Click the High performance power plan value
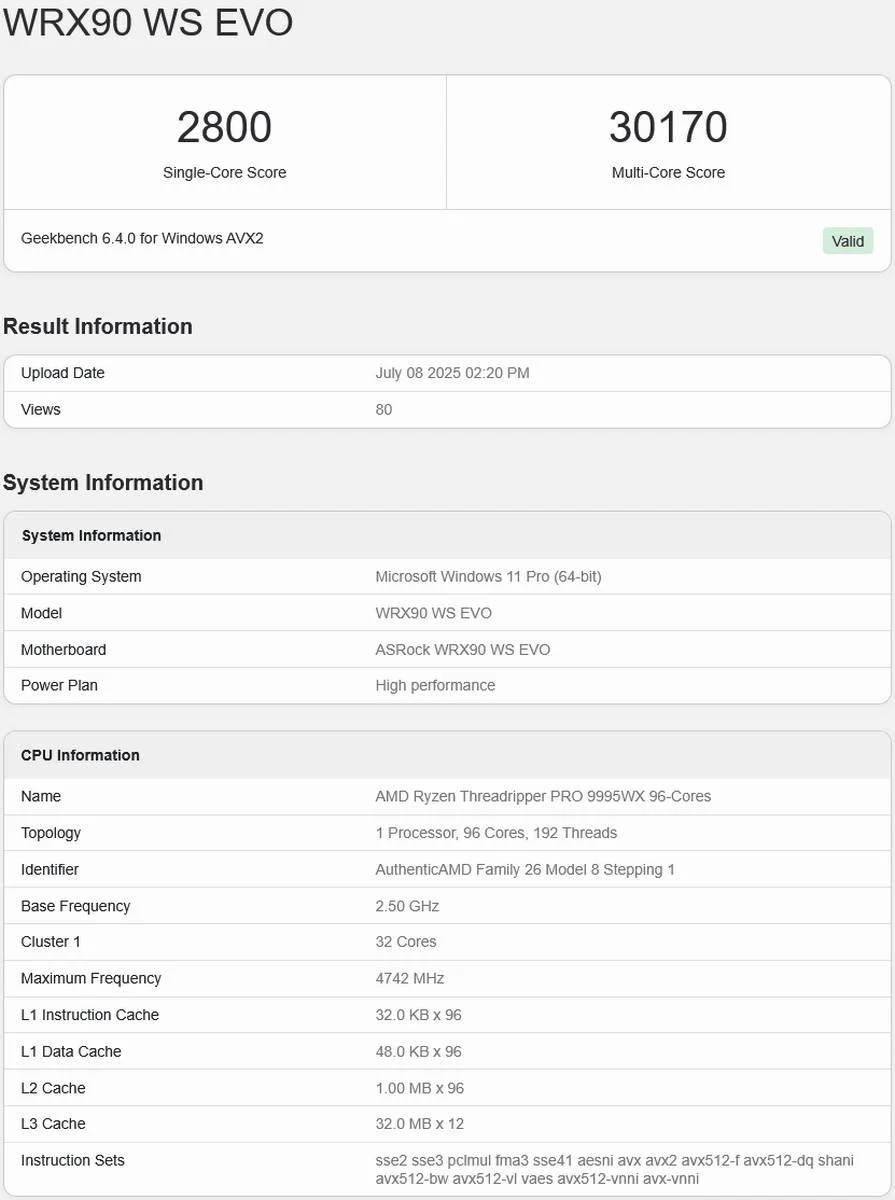 click(435, 685)
